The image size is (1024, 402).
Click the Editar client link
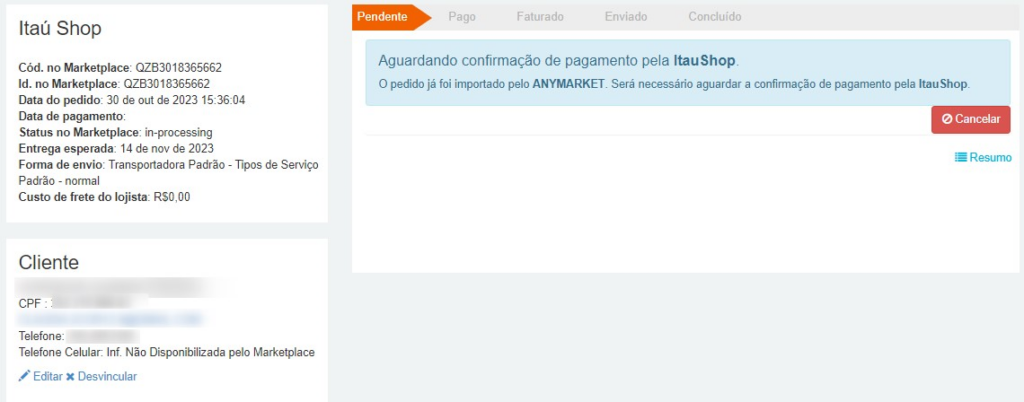[48, 377]
